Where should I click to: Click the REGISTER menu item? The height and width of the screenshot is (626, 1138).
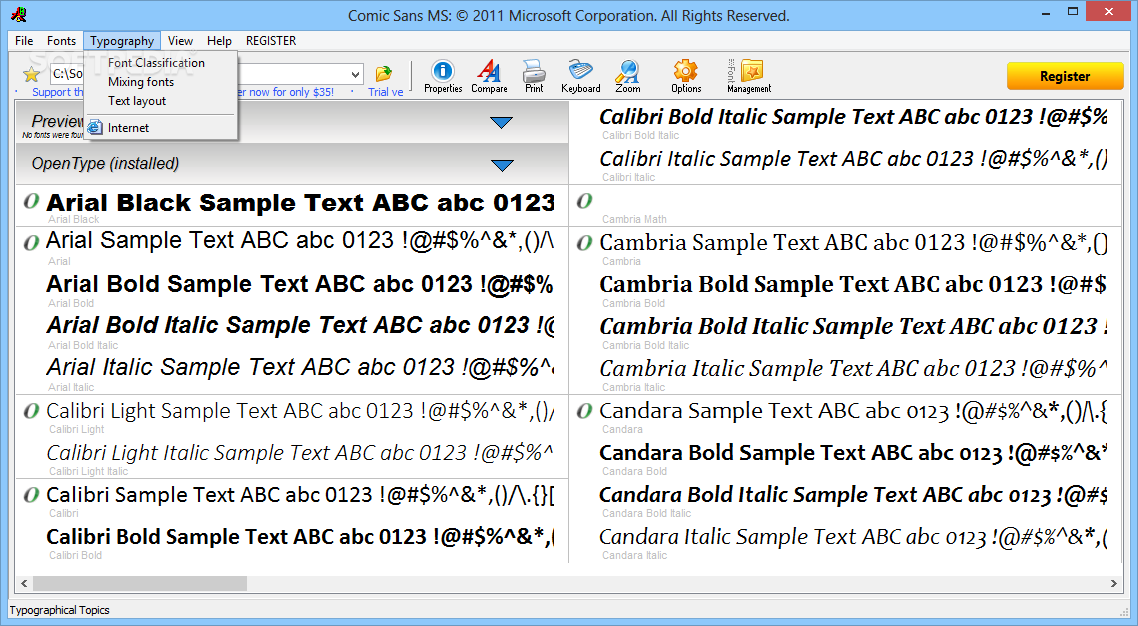271,41
